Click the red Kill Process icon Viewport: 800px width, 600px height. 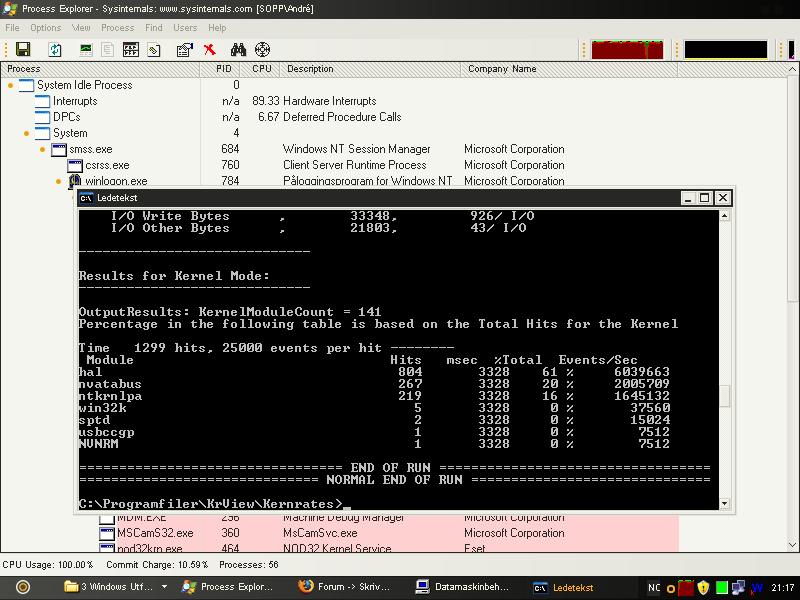[x=209, y=49]
